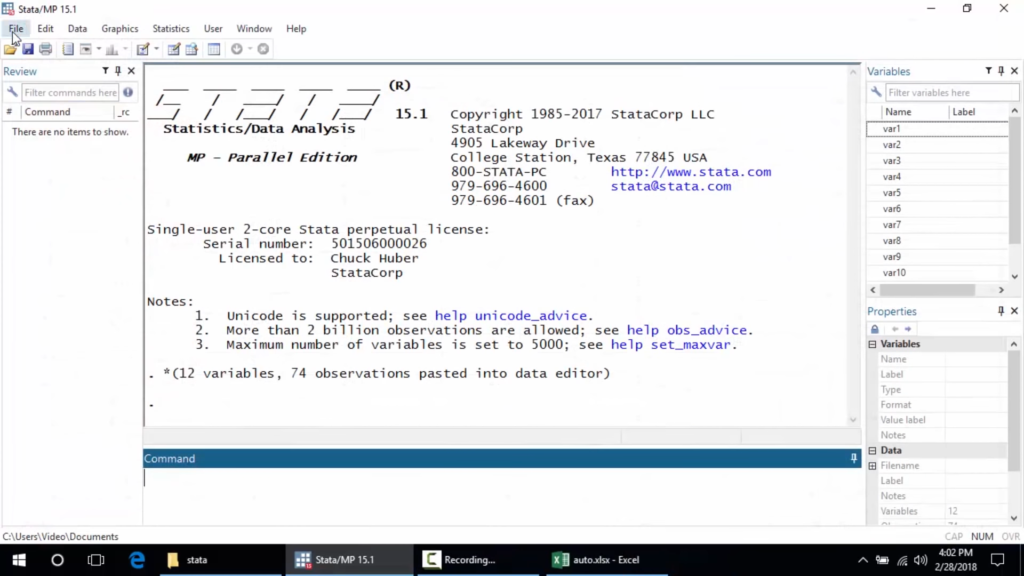The image size is (1024, 576).
Task: Close the Variables panel
Action: point(1014,71)
